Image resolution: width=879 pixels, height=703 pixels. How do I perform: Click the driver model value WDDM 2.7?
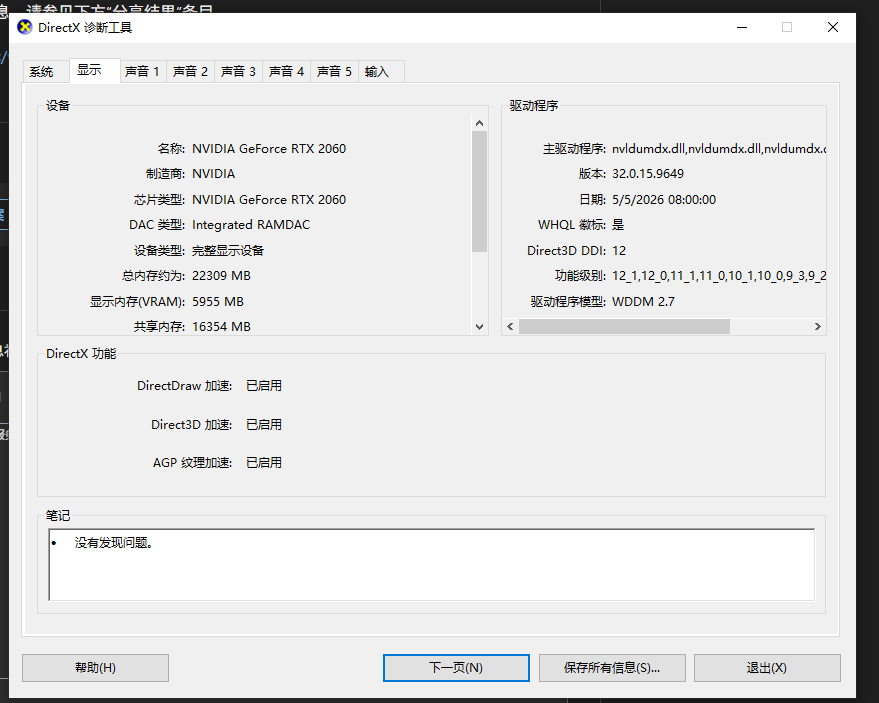644,302
